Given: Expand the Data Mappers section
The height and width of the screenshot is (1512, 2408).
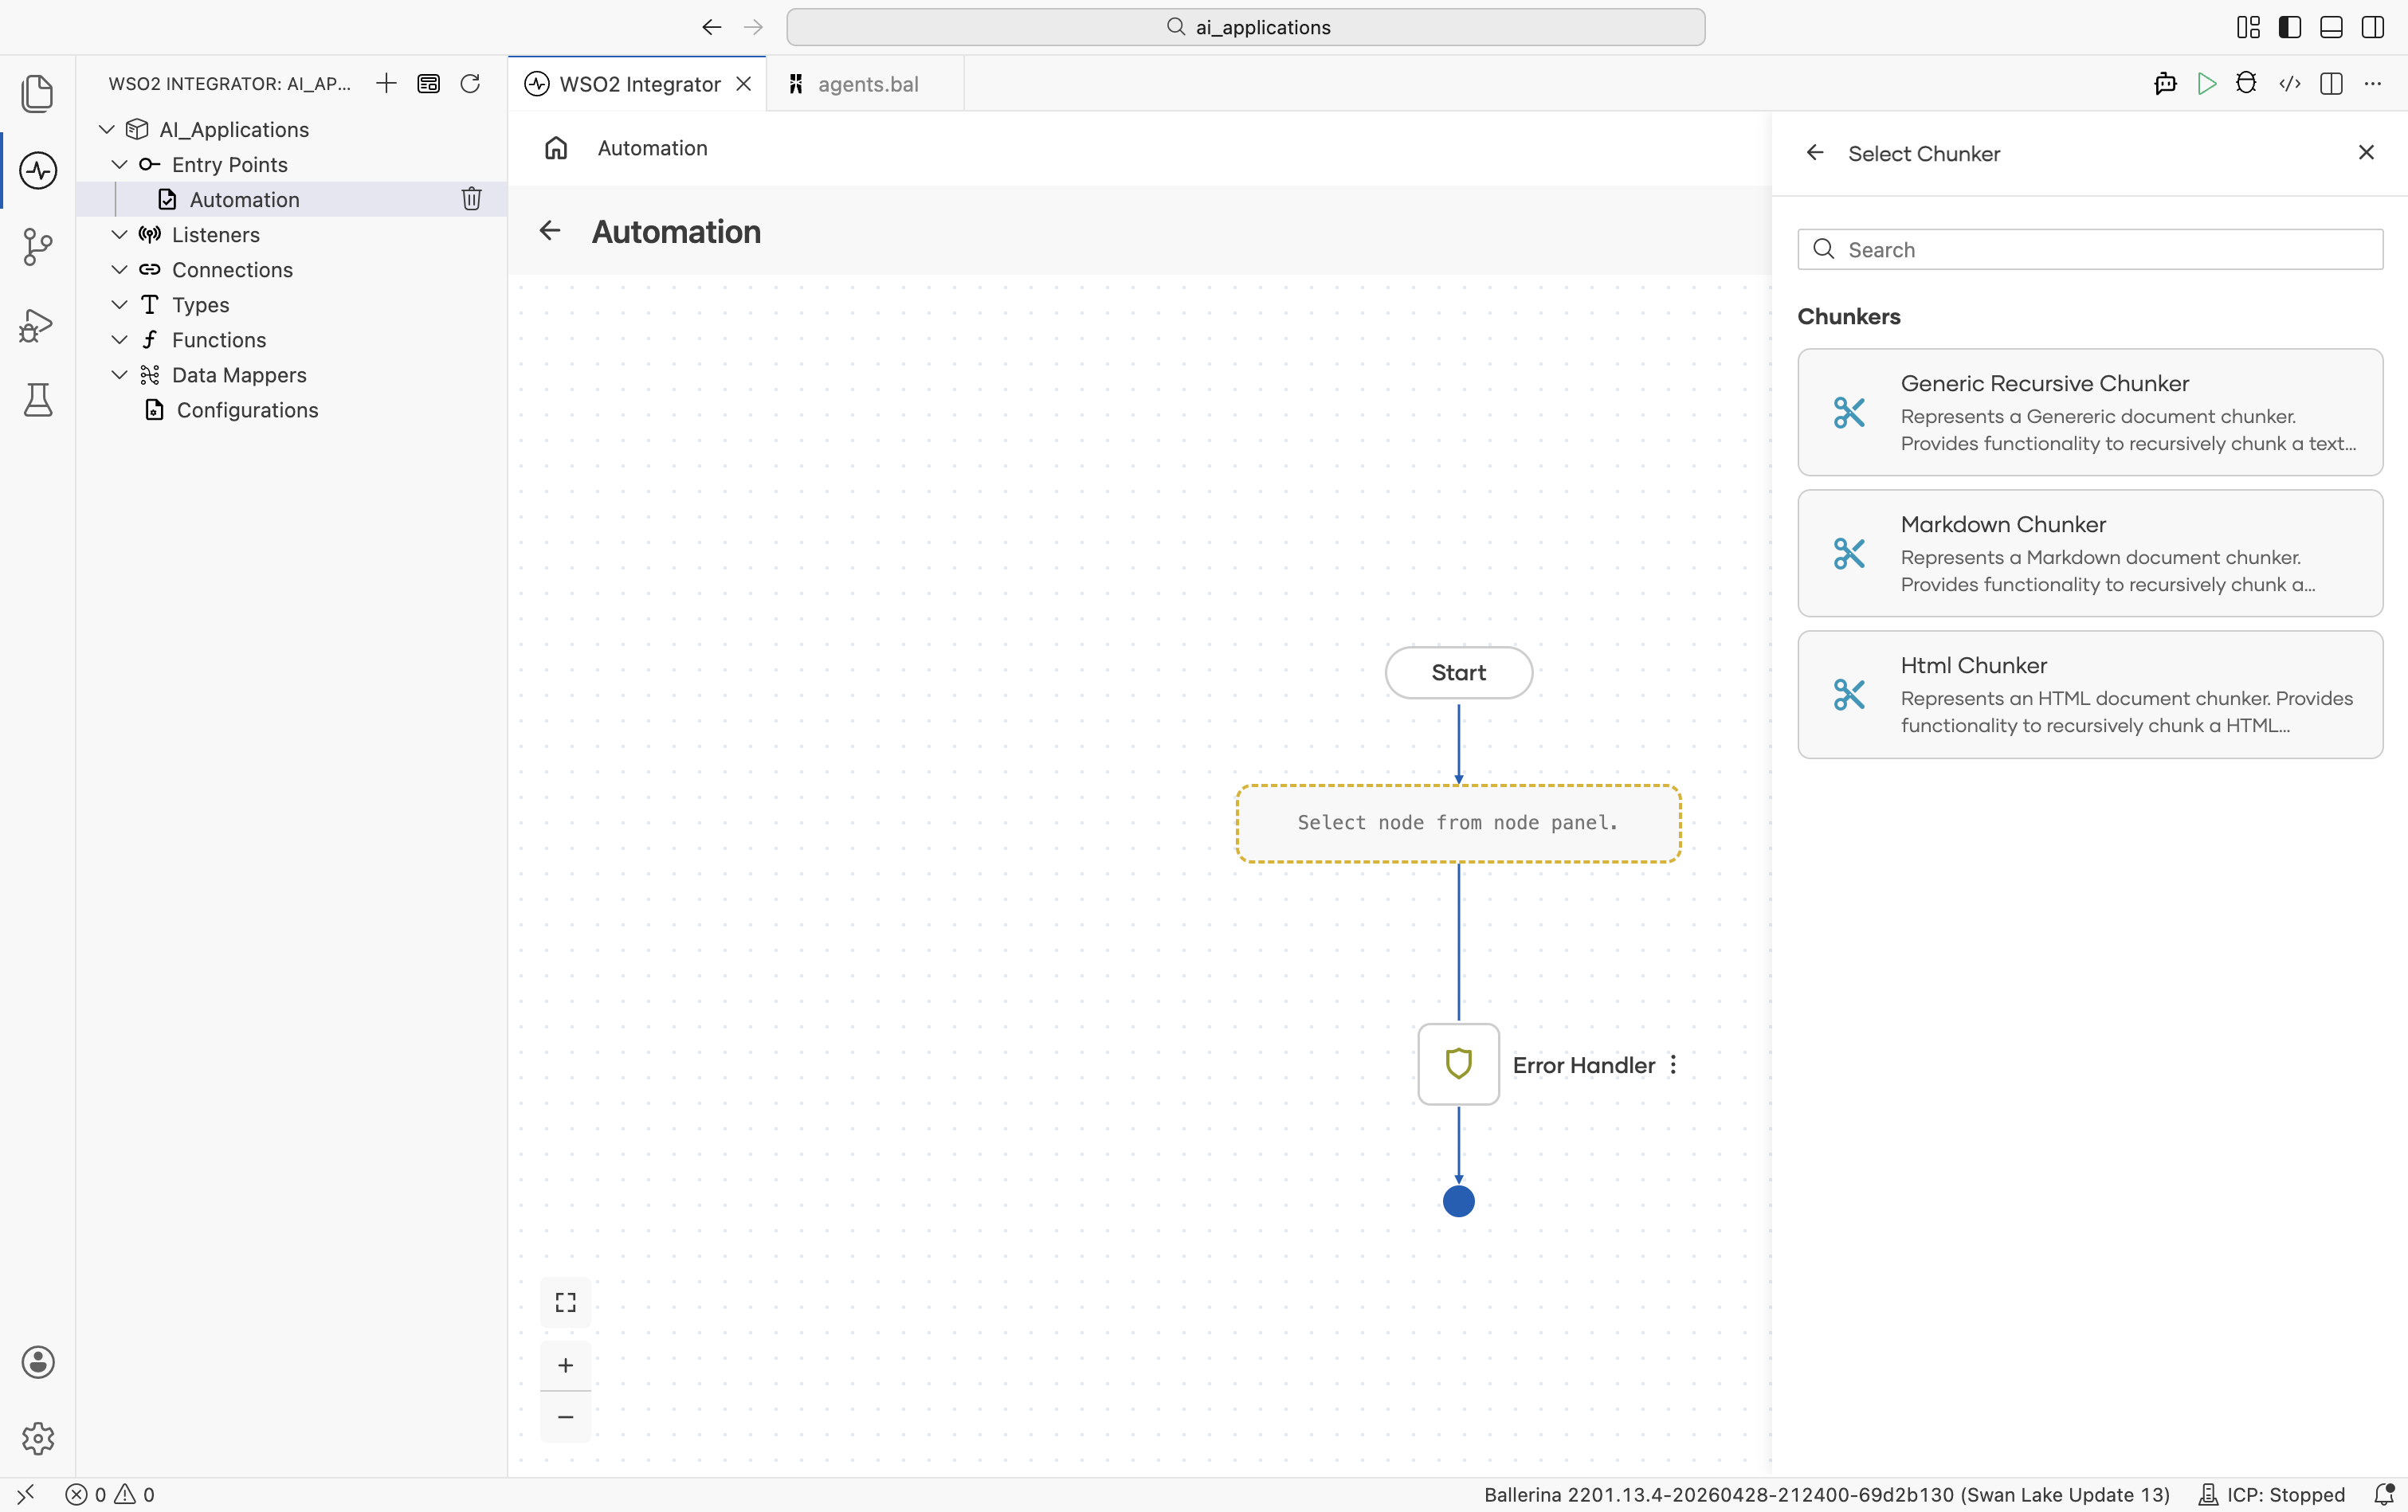Looking at the screenshot, I should pyautogui.click(x=119, y=374).
